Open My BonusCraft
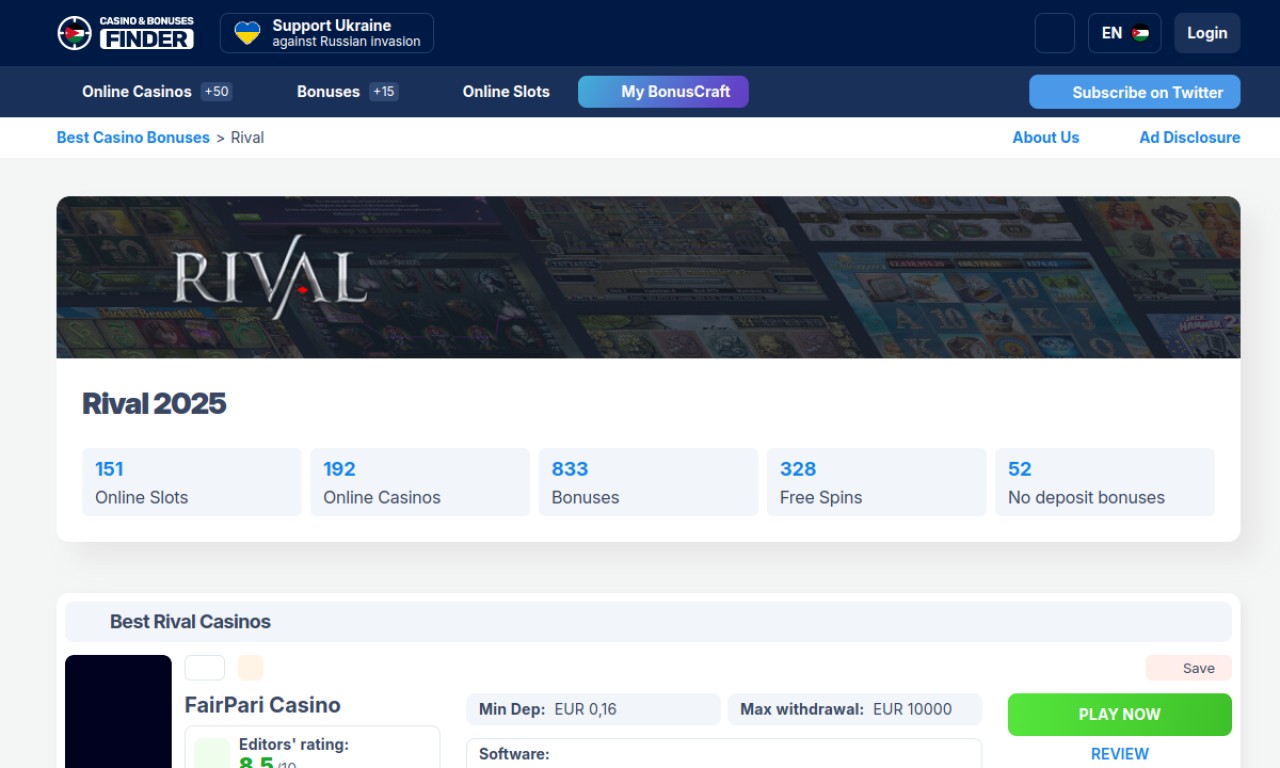 click(x=663, y=92)
